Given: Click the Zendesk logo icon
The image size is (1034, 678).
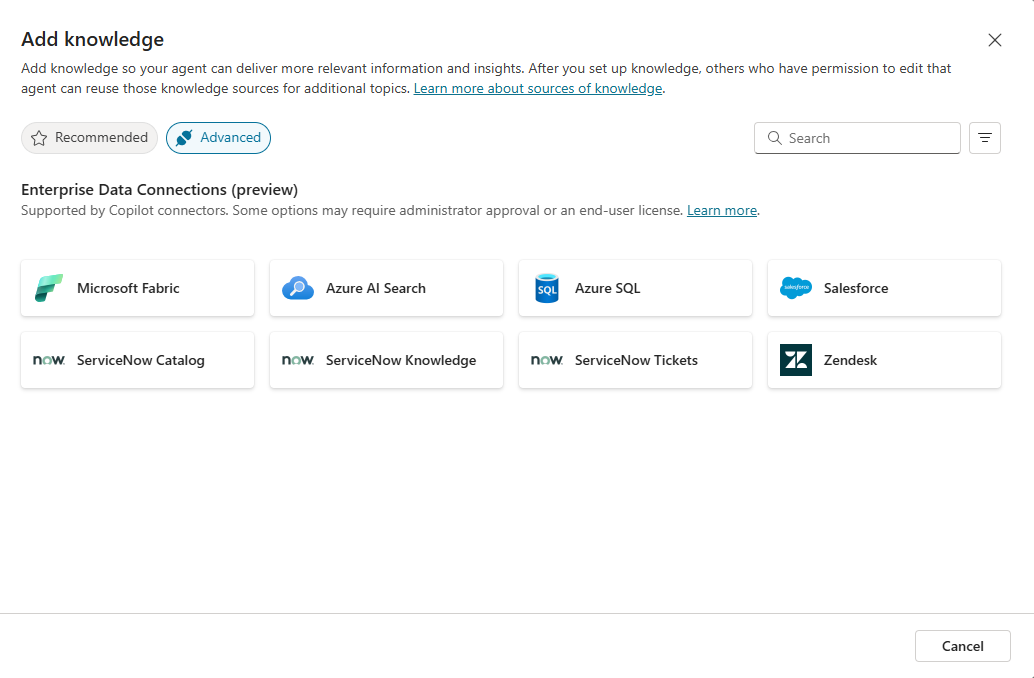Looking at the screenshot, I should click(x=796, y=360).
